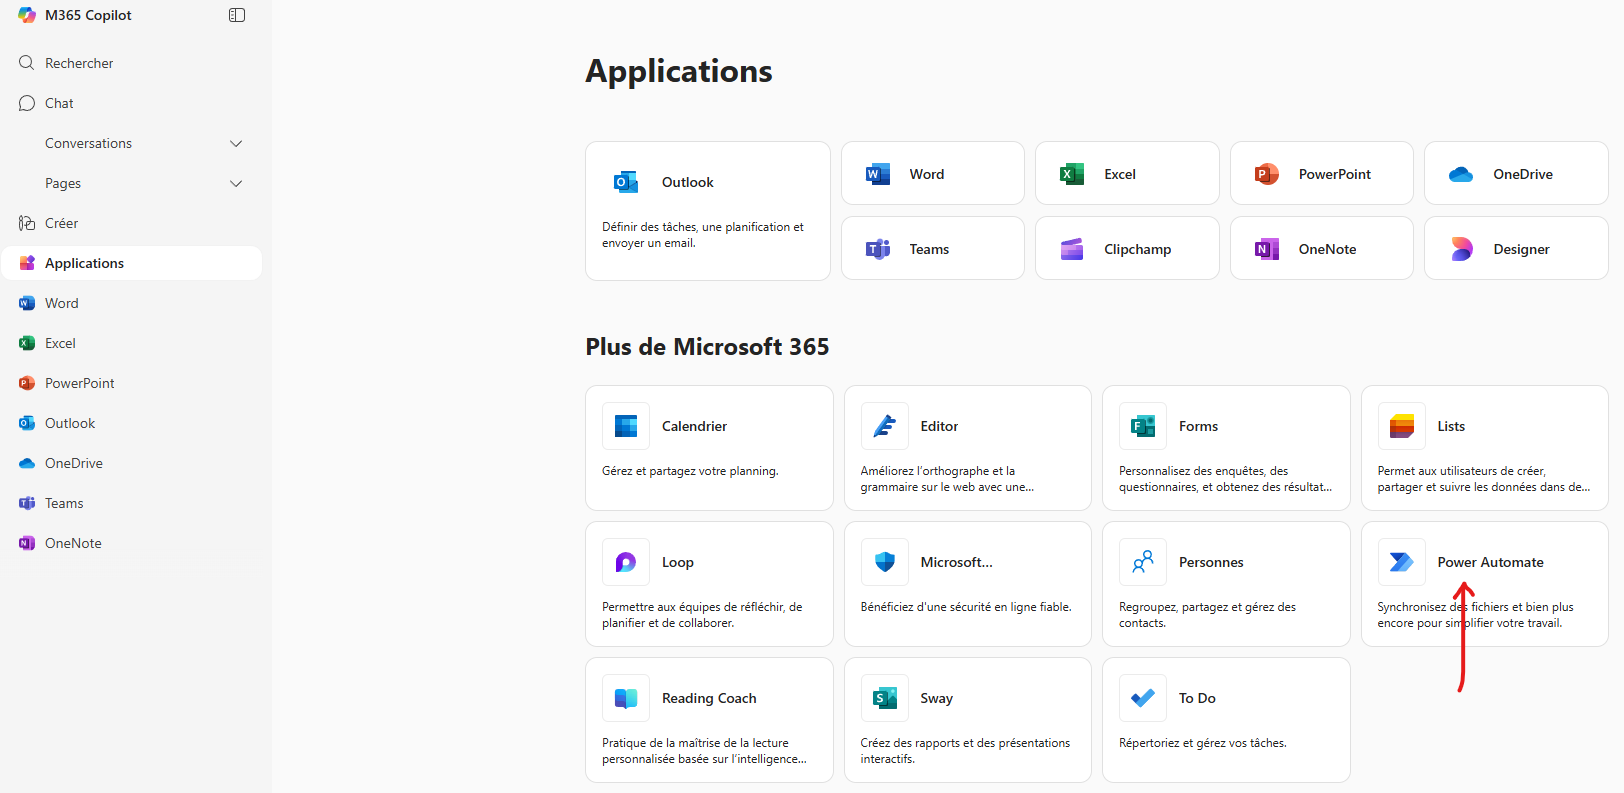Launch Word from the tile label

tap(927, 174)
